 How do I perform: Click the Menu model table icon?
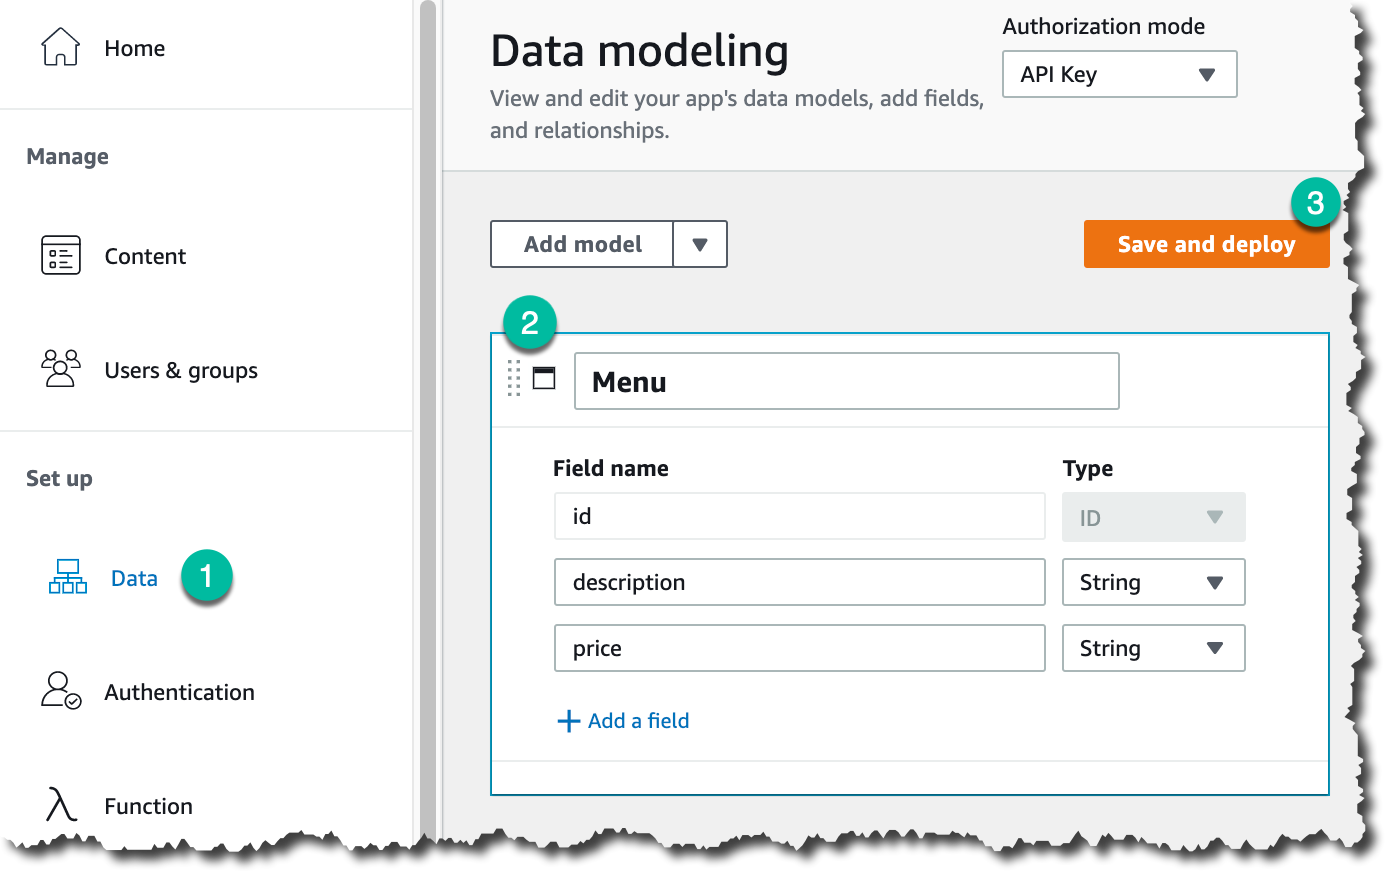[x=544, y=378]
